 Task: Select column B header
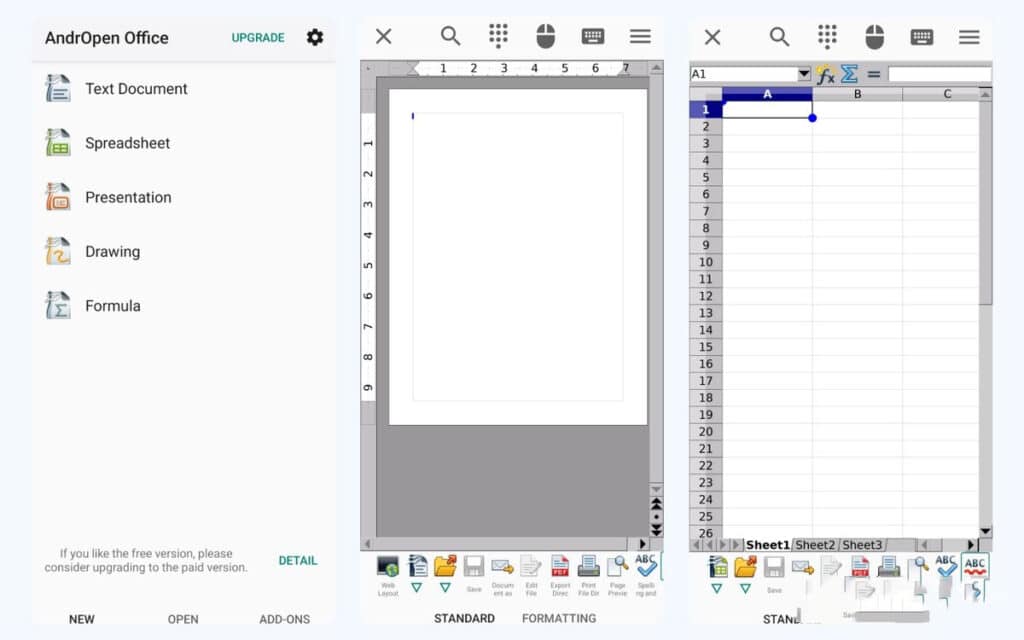[857, 94]
